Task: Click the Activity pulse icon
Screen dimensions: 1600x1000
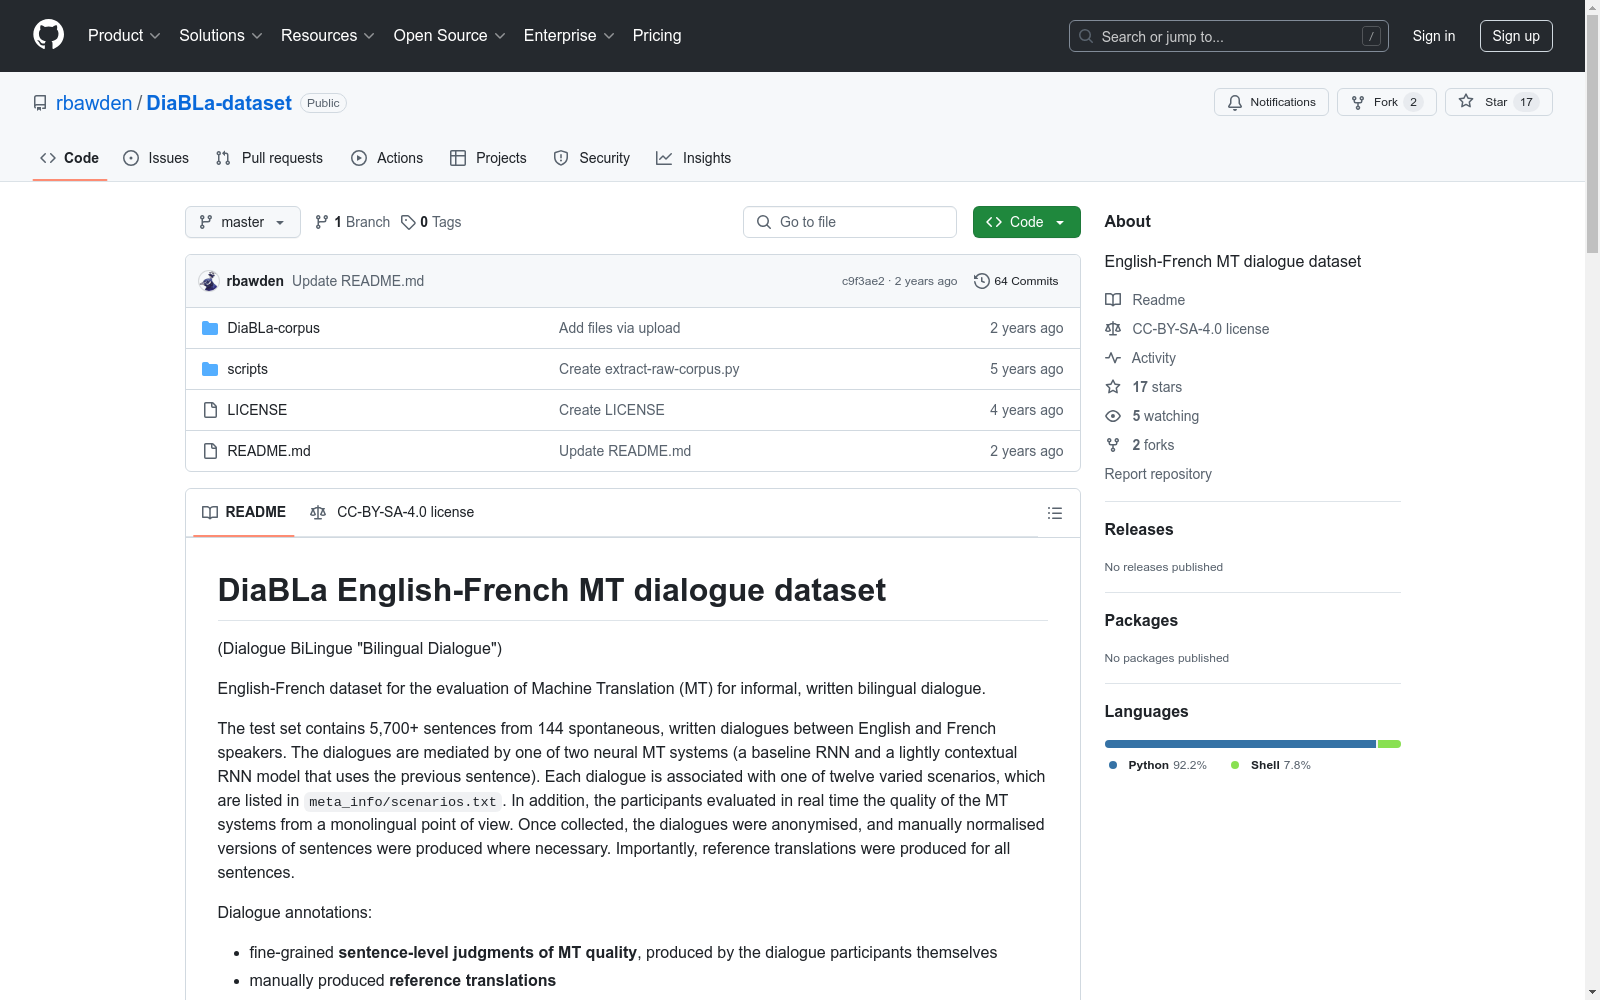Action: (1113, 358)
